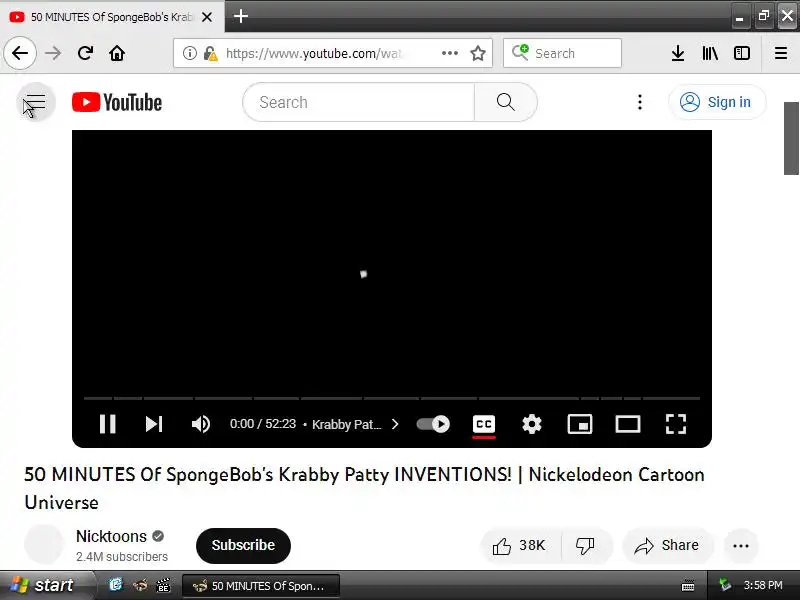Click the Sign in button

tap(717, 102)
